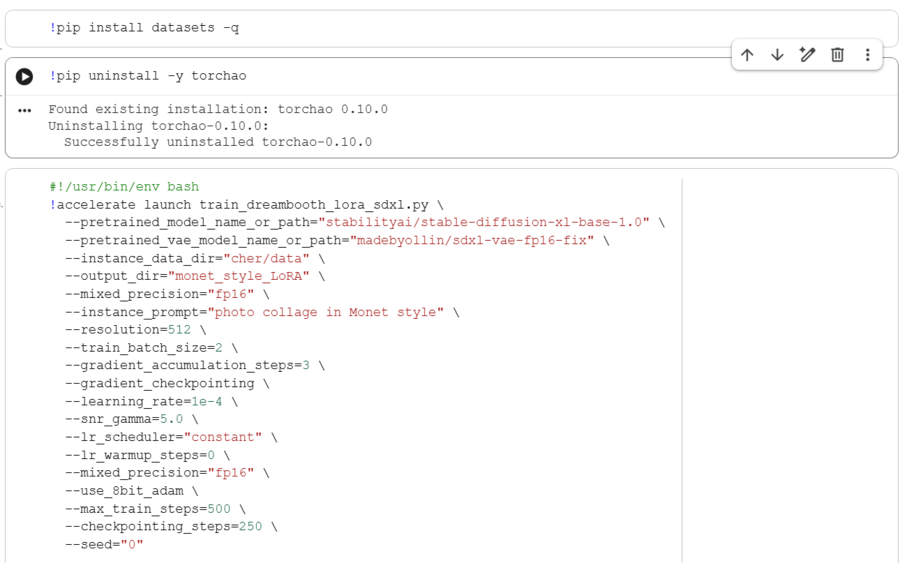Open more cell actions vertical dots
Screen dimensions: 900x563
pos(867,55)
